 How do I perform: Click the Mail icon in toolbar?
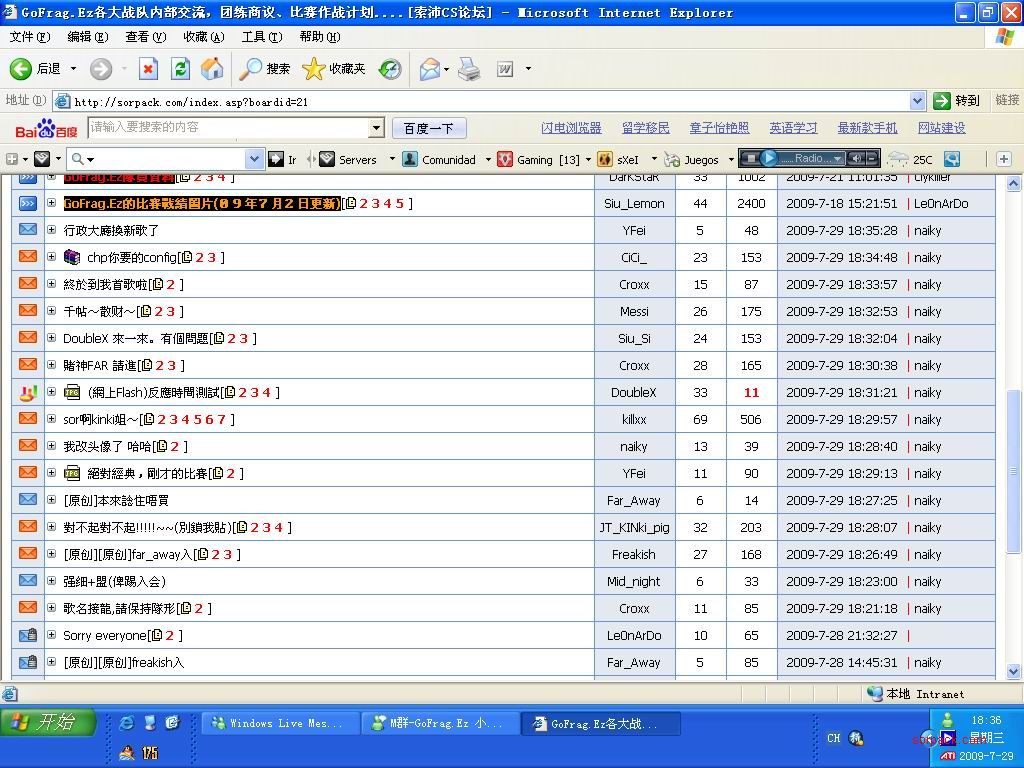click(x=429, y=69)
